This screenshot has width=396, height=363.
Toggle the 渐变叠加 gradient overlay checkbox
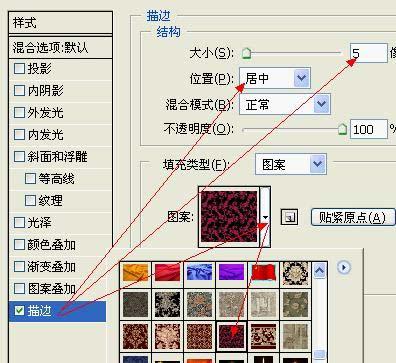click(x=19, y=267)
